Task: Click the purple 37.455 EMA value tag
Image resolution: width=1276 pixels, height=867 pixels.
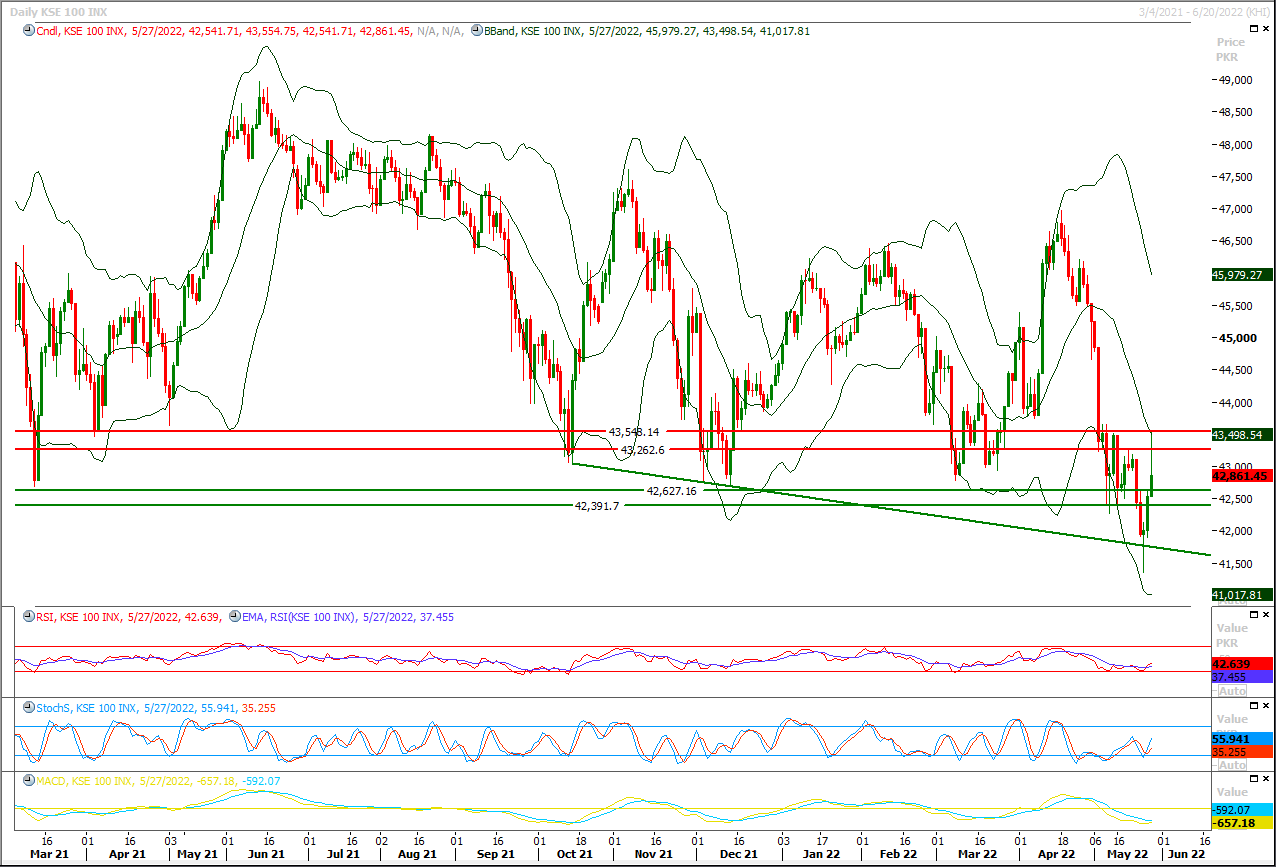Action: [x=1241, y=677]
